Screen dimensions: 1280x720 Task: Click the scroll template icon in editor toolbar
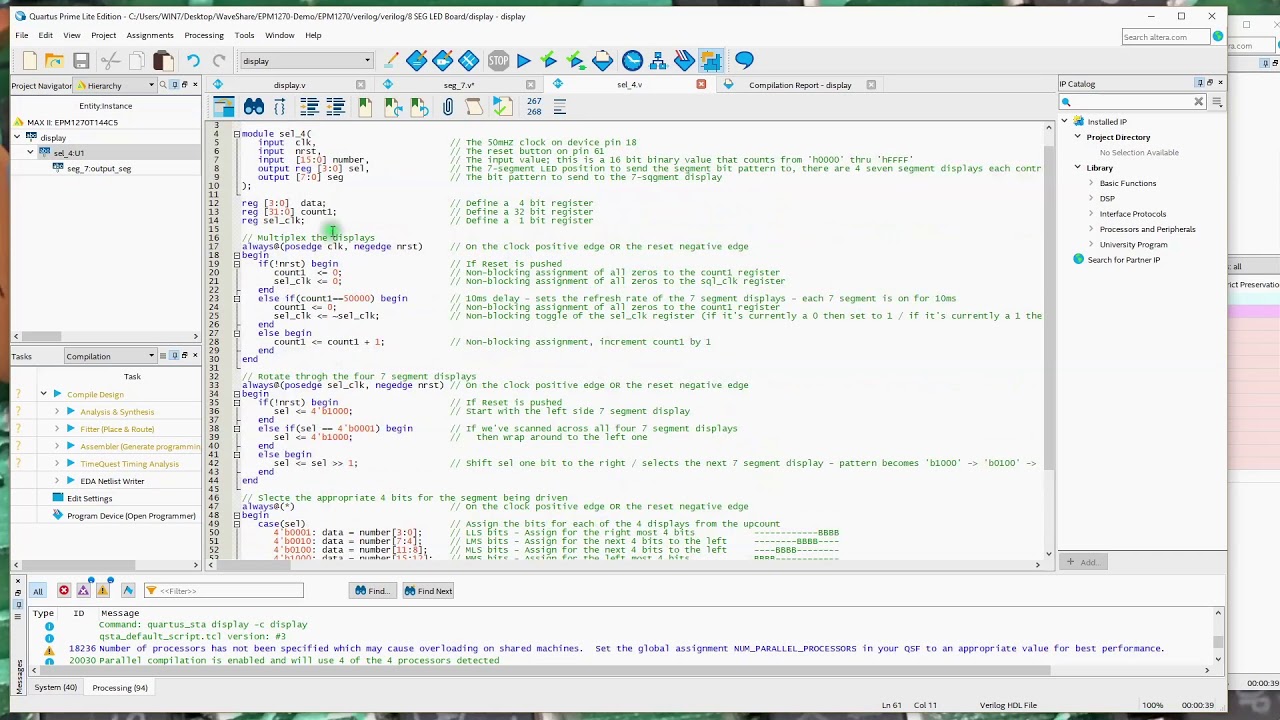pos(474,106)
